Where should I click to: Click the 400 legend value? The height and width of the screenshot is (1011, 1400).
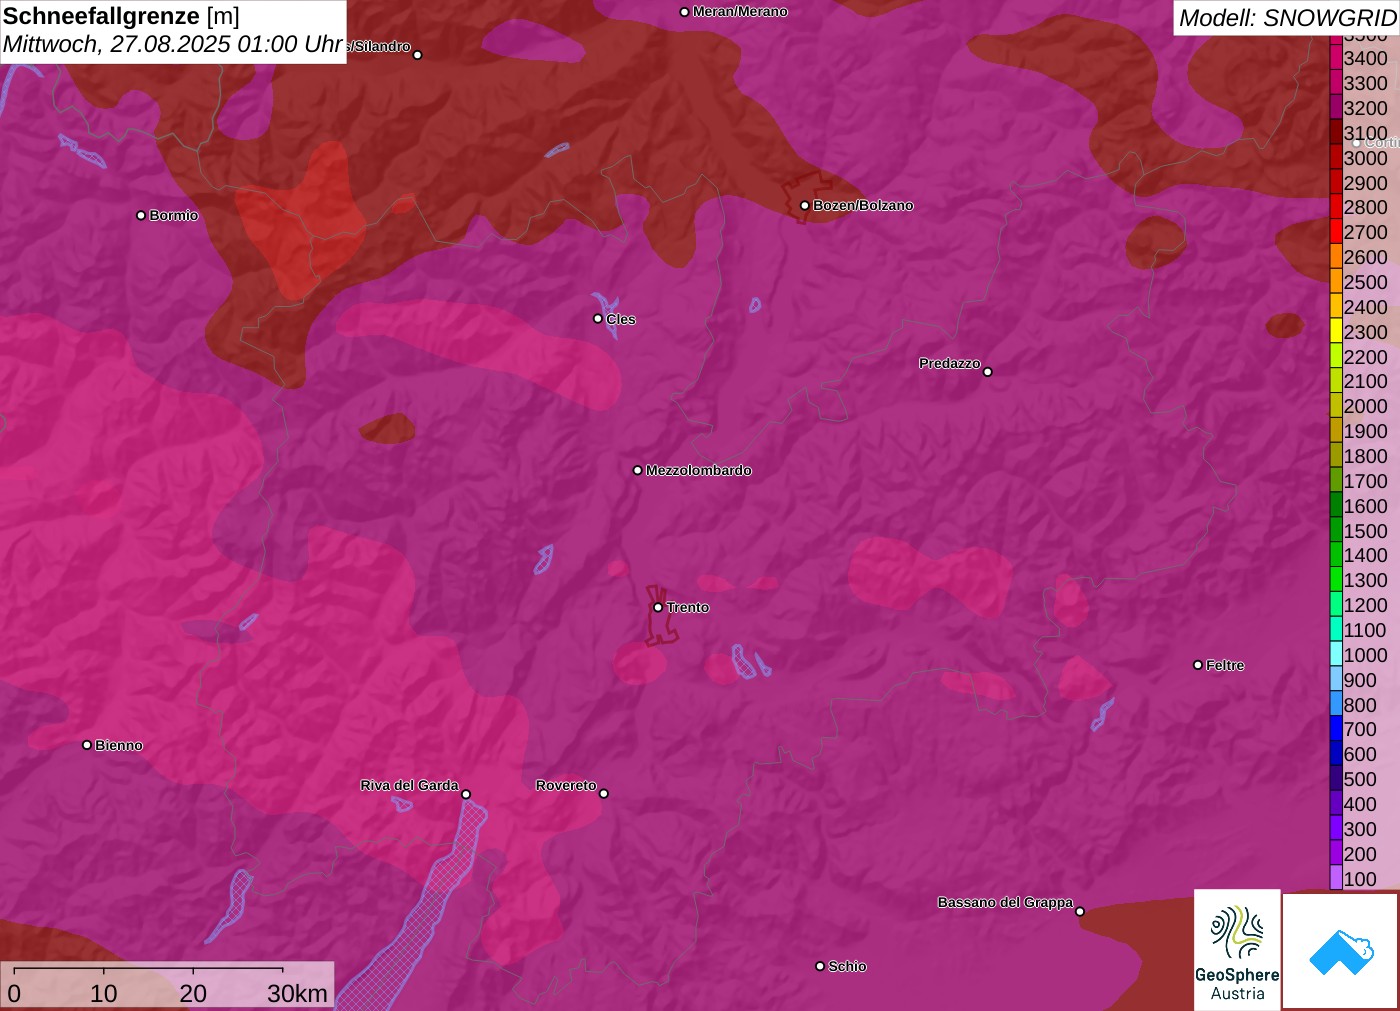1360,804
